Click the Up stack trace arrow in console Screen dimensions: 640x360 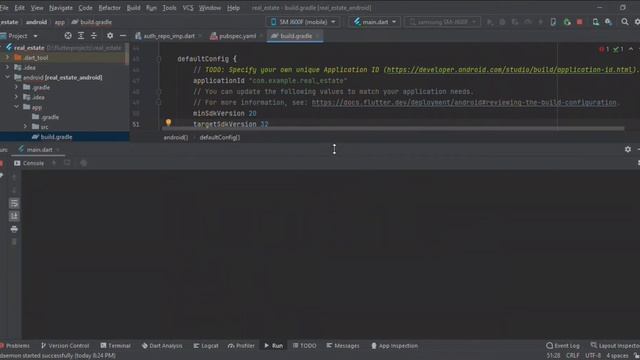(14, 177)
